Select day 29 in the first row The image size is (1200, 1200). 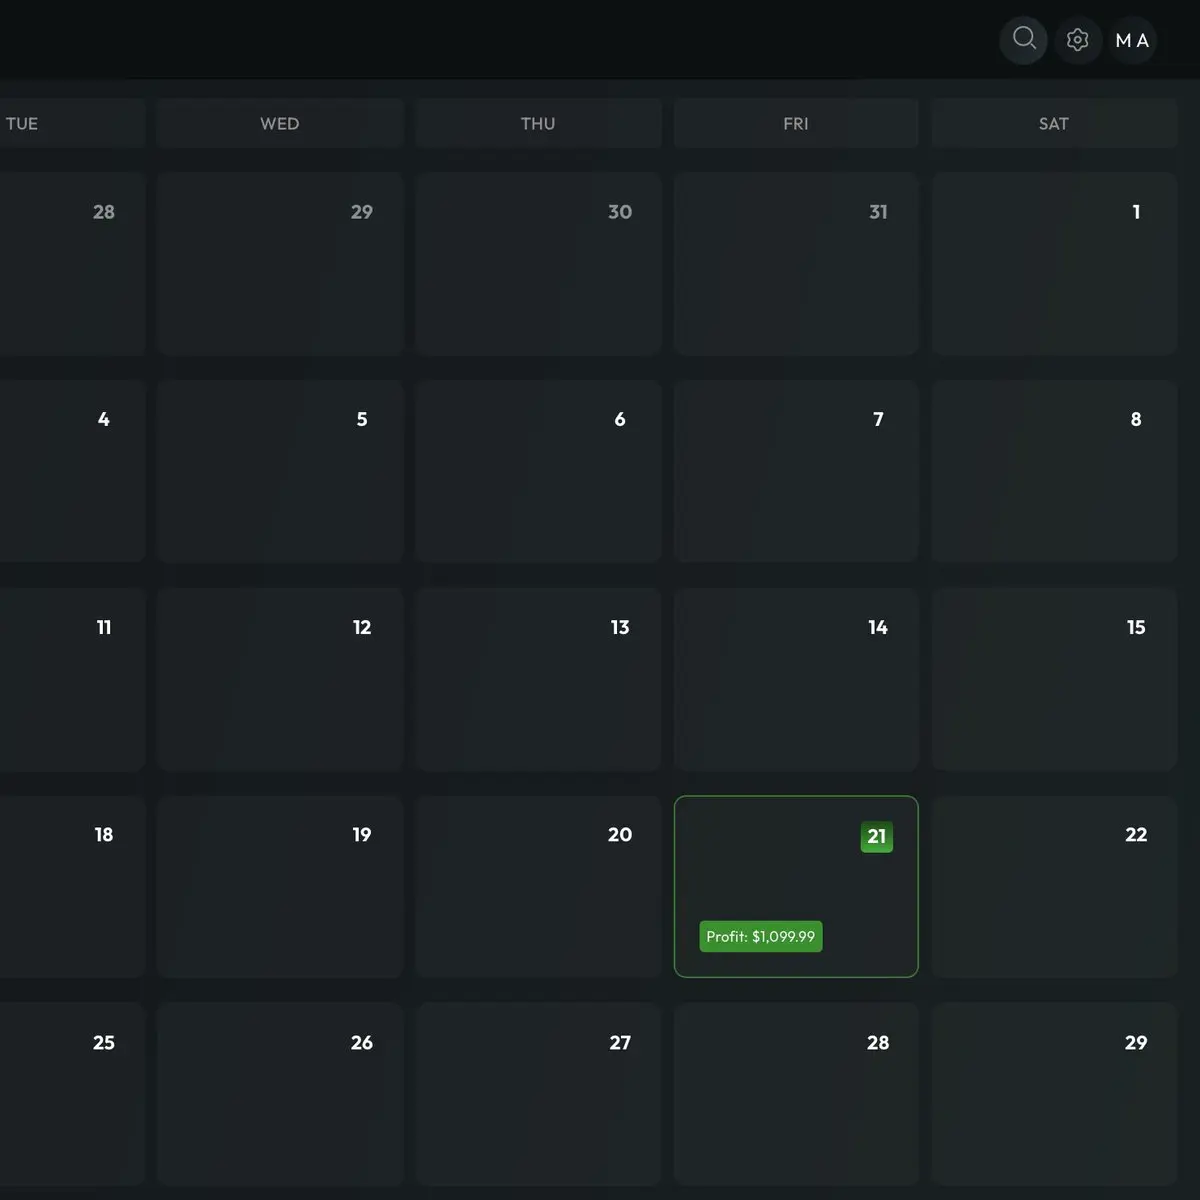(280, 263)
